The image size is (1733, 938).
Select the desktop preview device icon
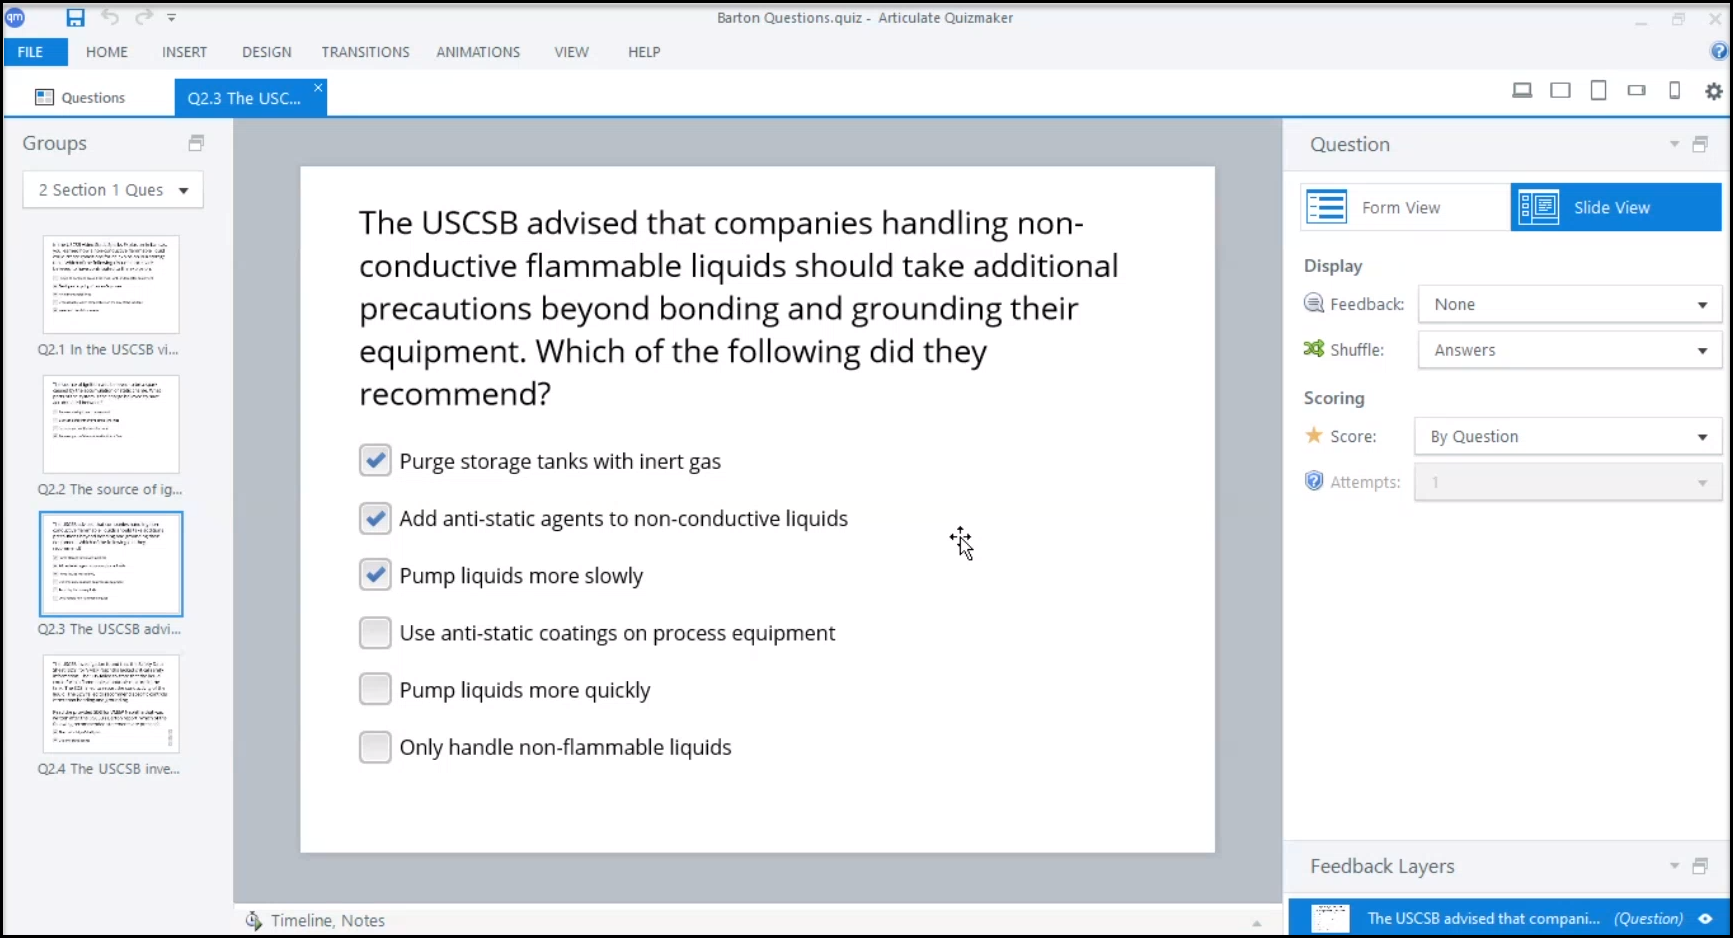(x=1522, y=91)
